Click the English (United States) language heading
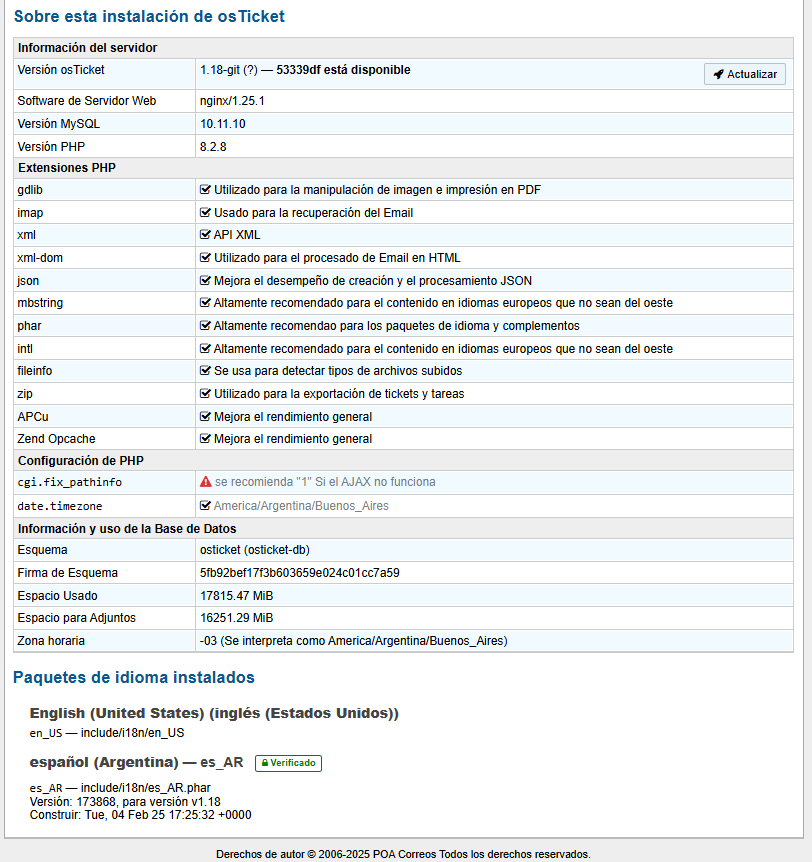The image size is (812, 862). pos(214,713)
